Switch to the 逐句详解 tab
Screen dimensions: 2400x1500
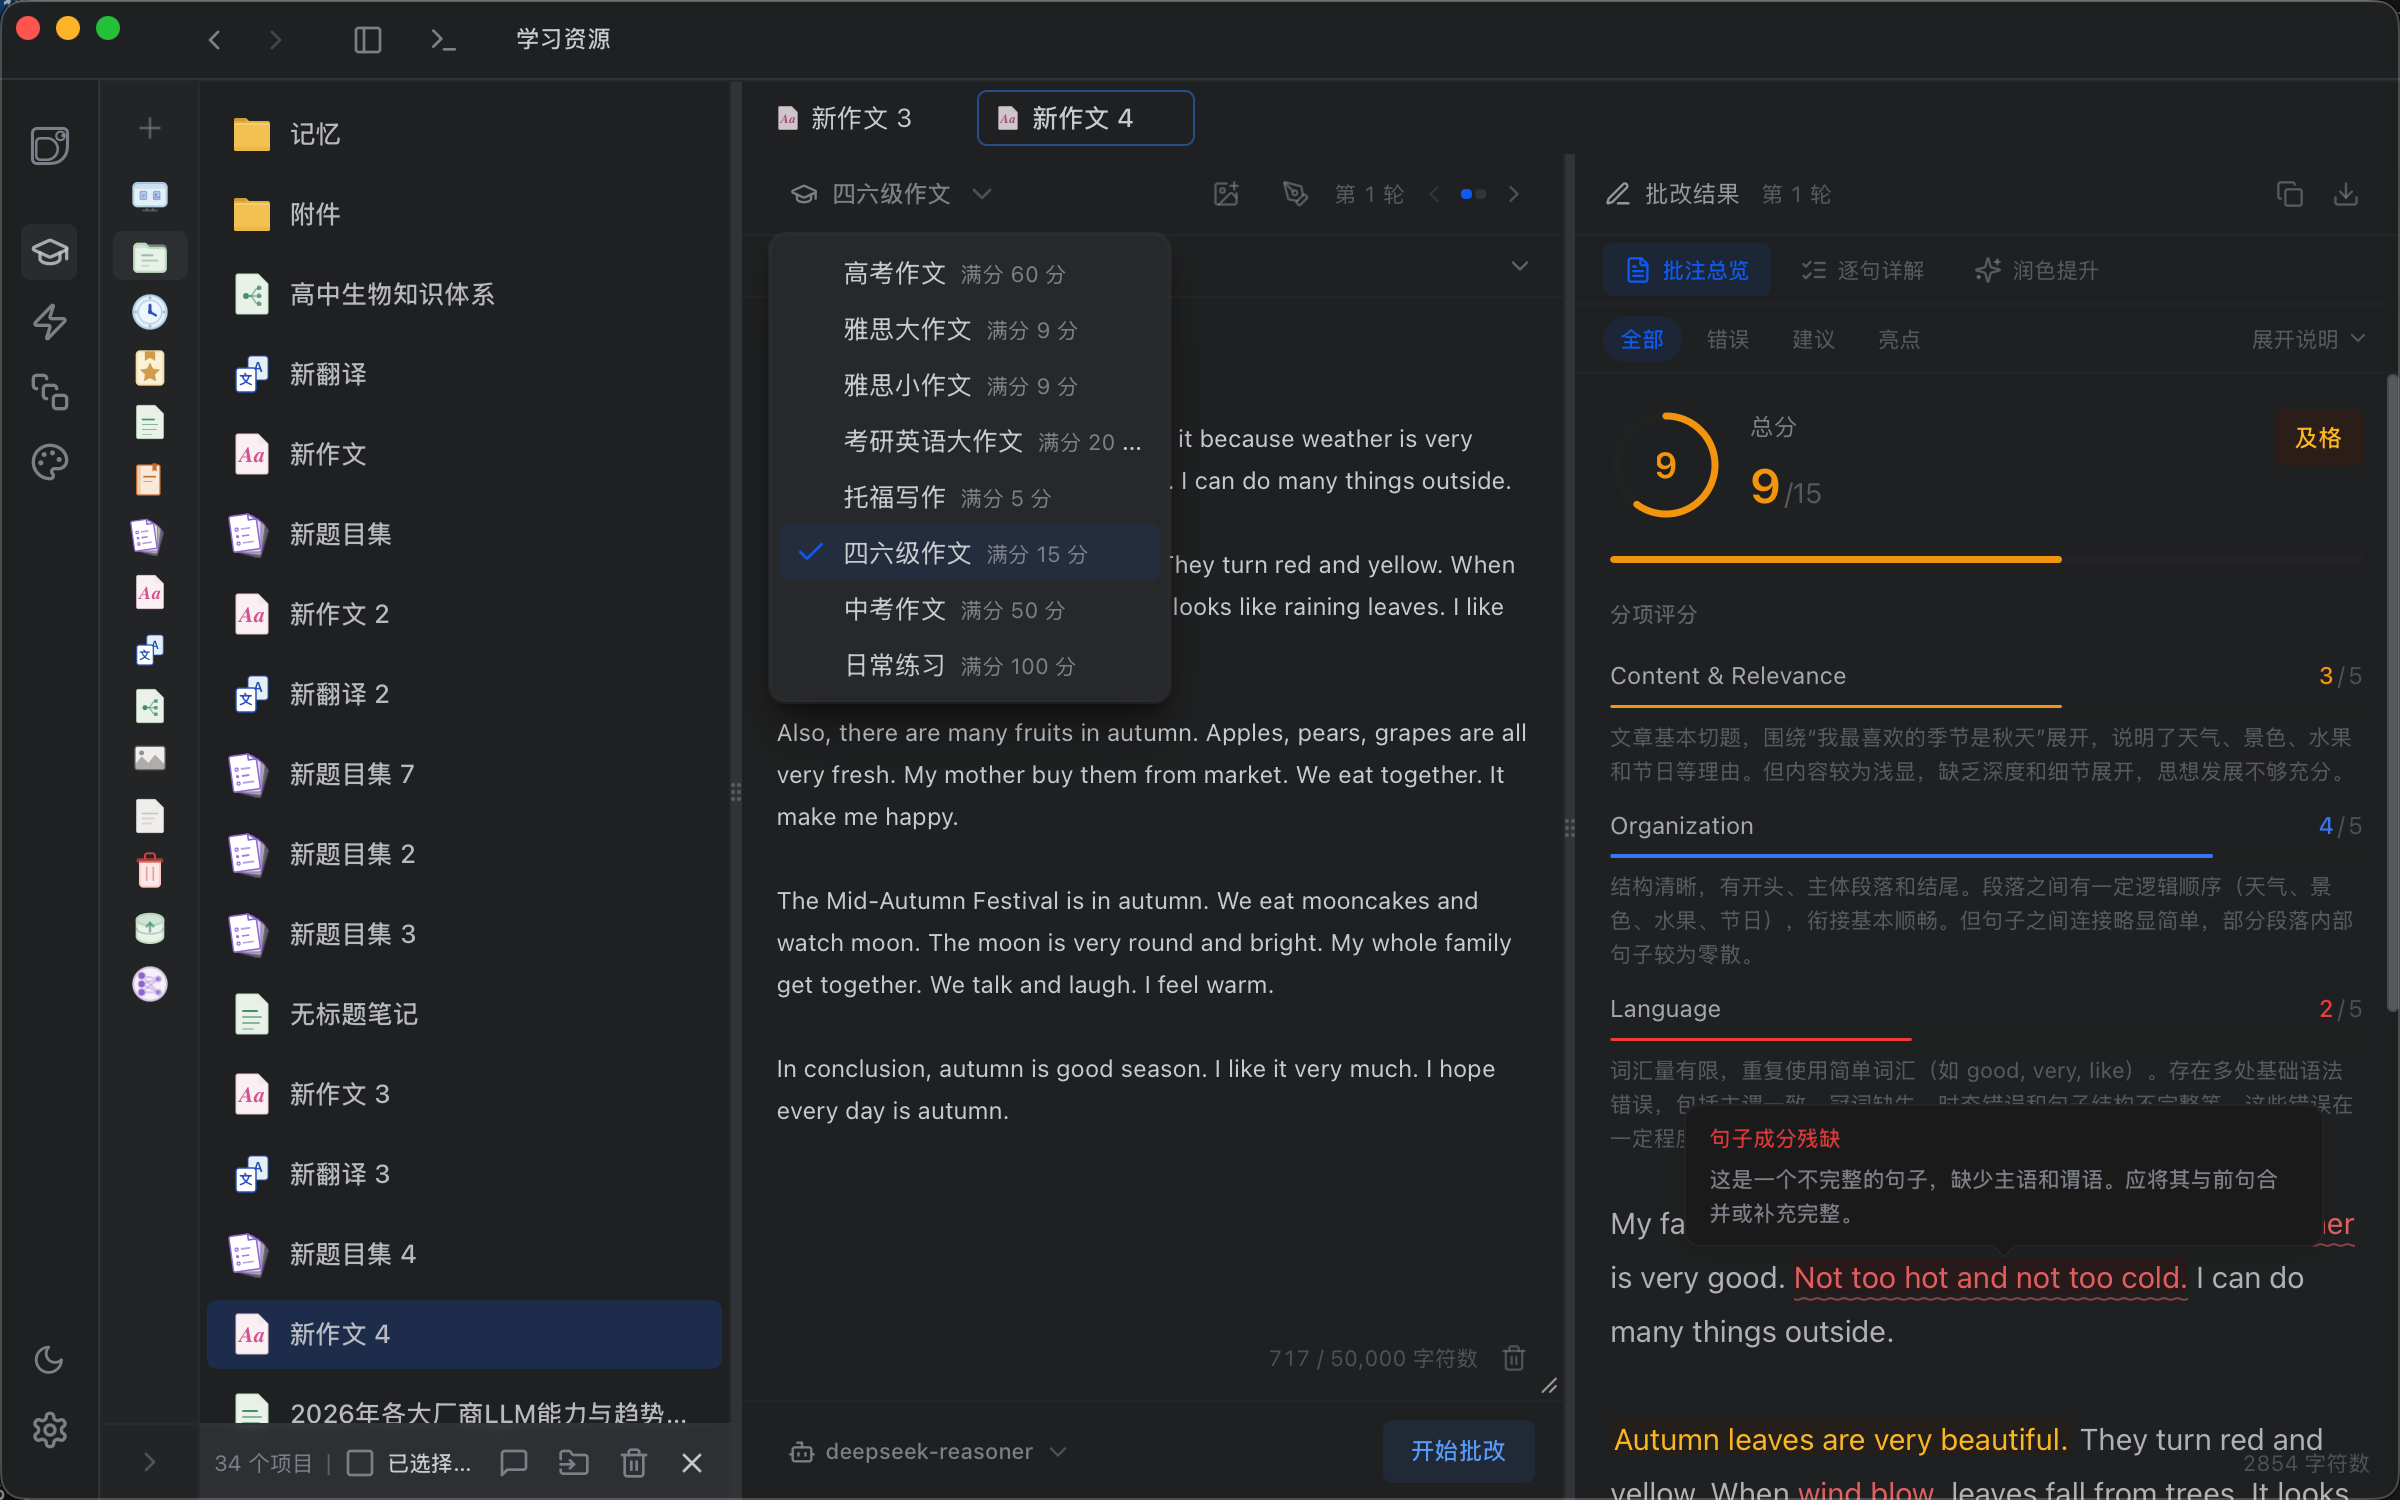(1863, 270)
